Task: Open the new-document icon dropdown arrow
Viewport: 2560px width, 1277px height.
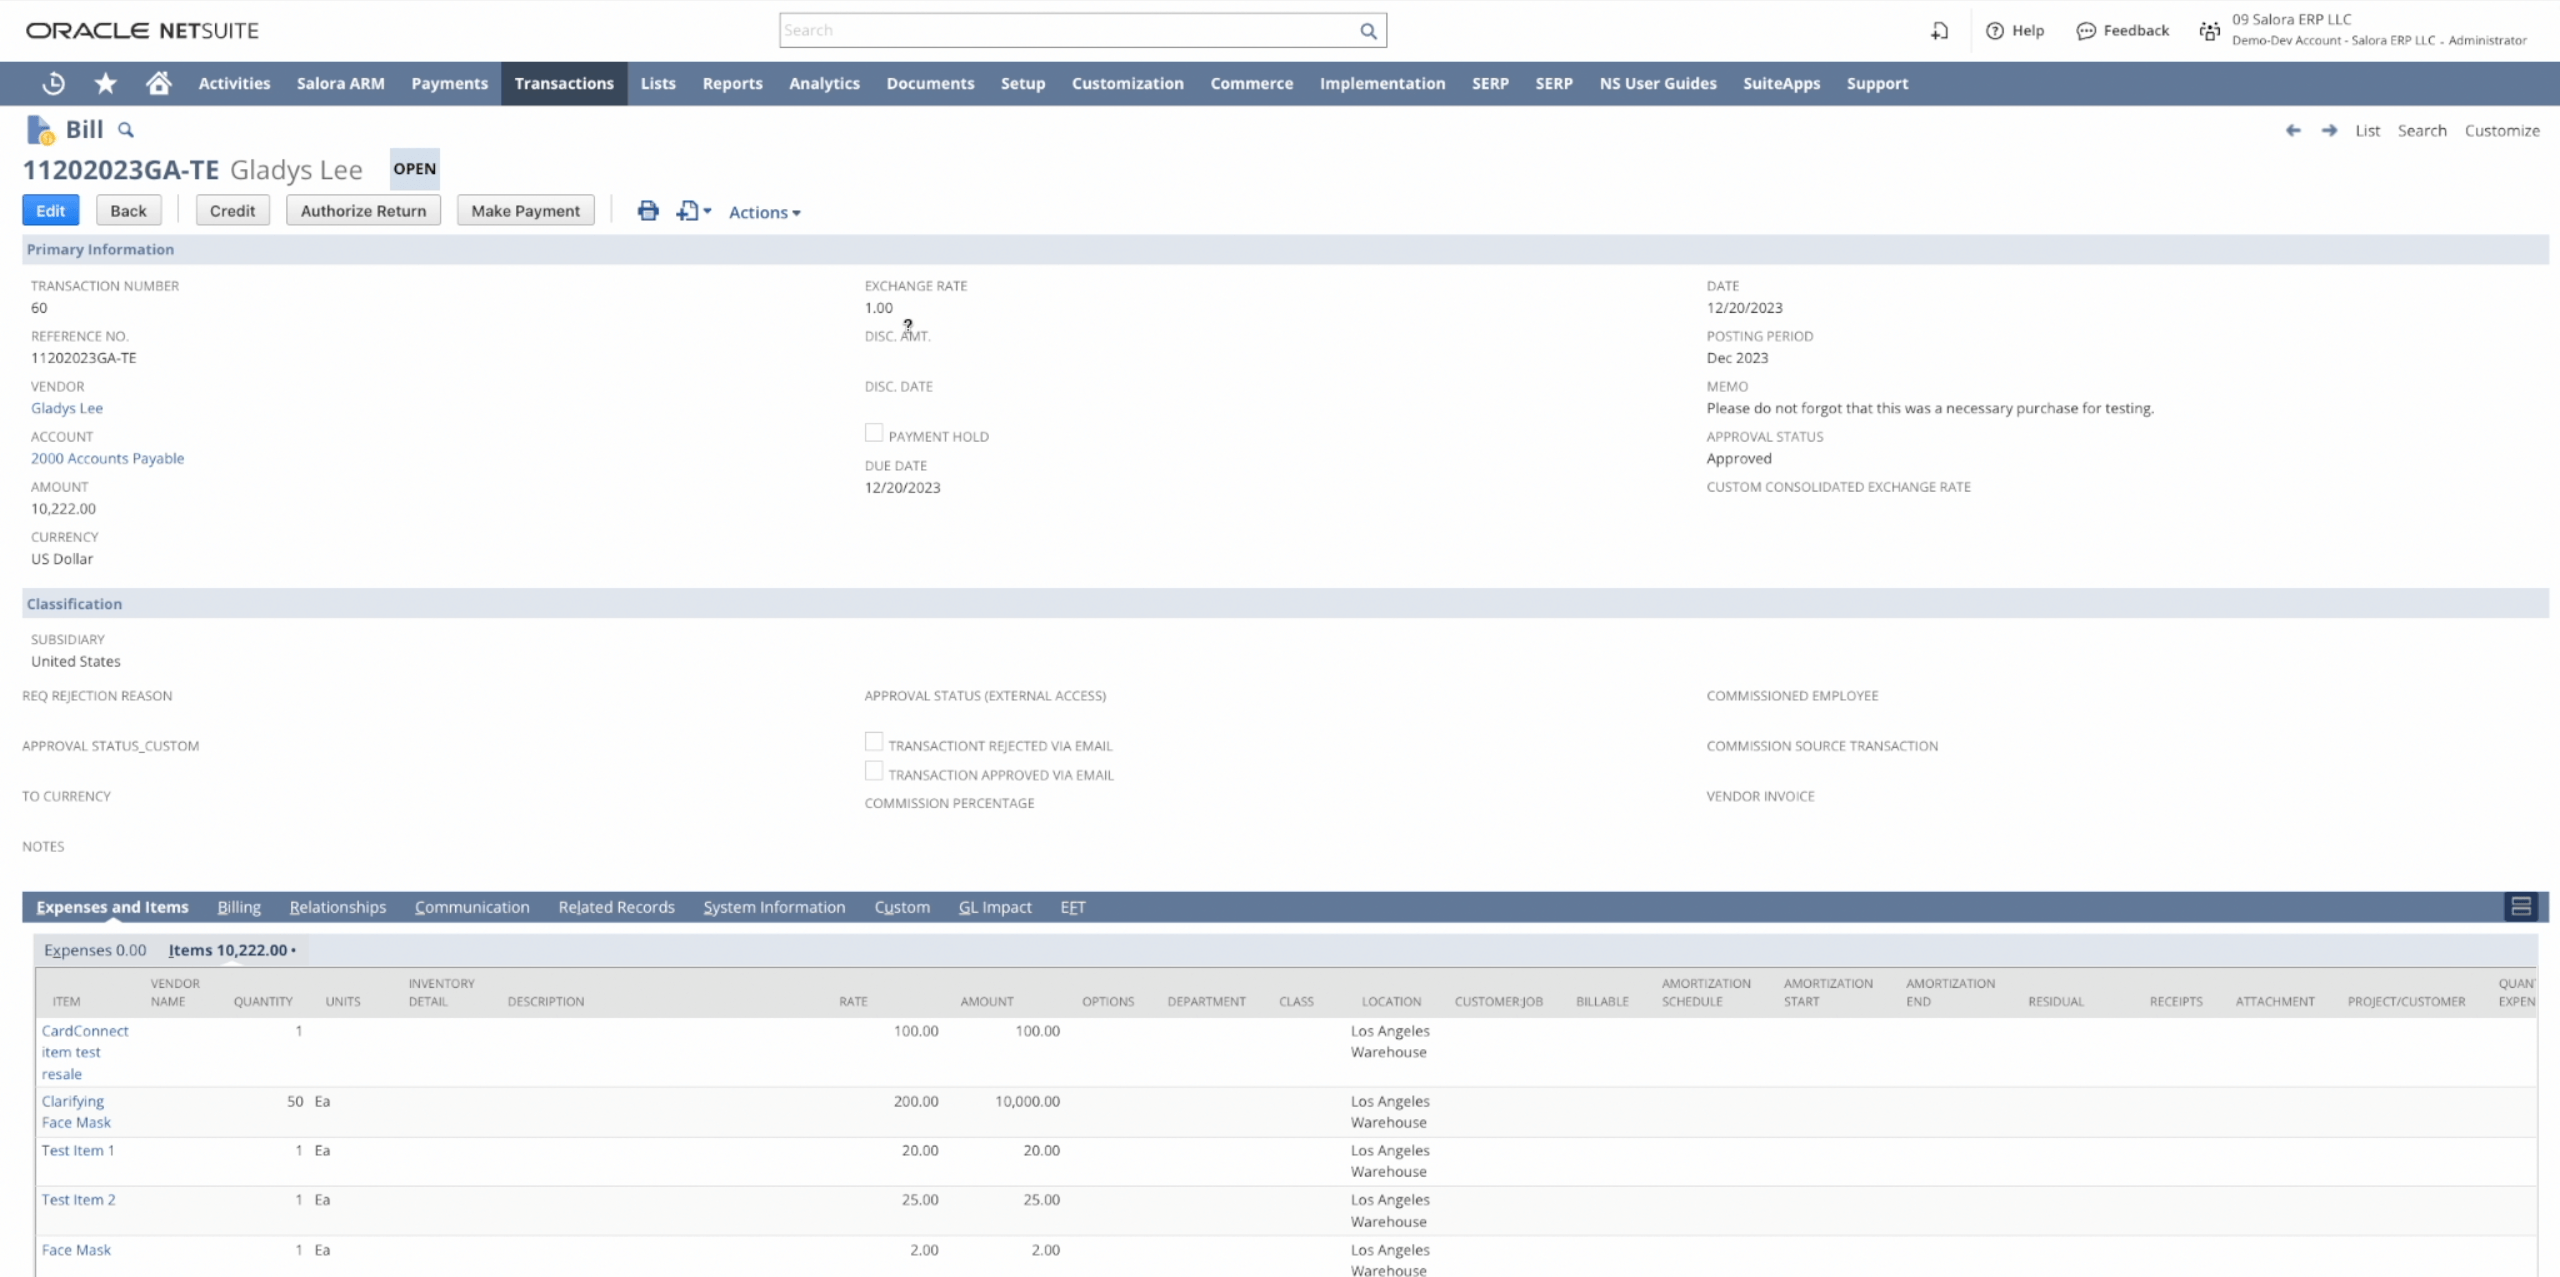Action: click(x=707, y=211)
